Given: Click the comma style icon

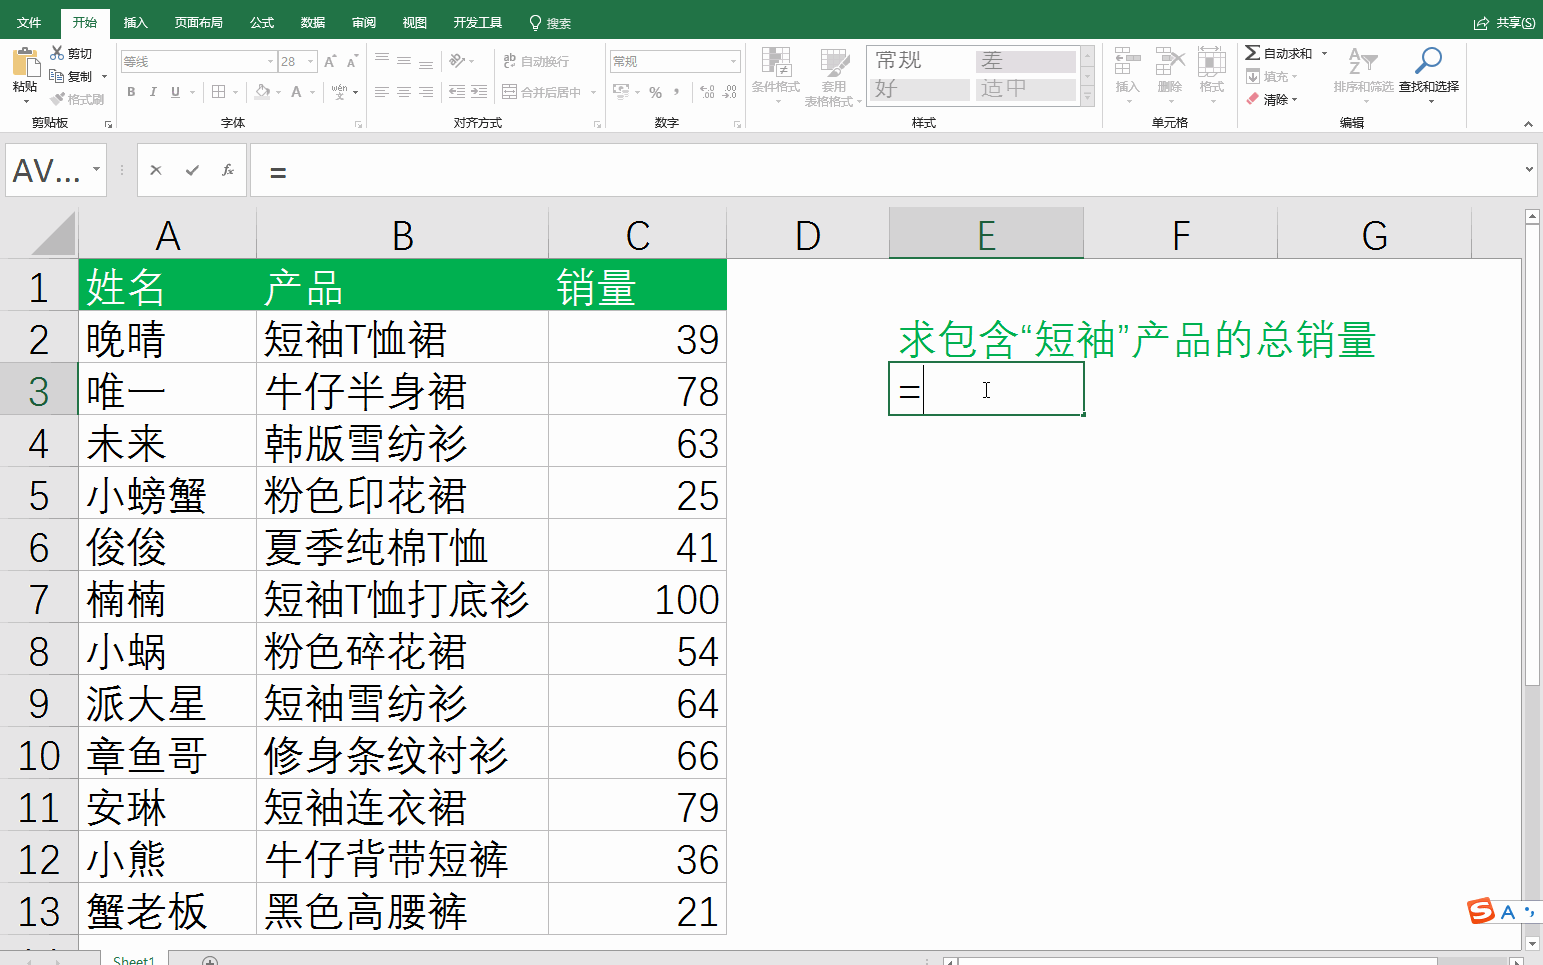Looking at the screenshot, I should [x=677, y=92].
